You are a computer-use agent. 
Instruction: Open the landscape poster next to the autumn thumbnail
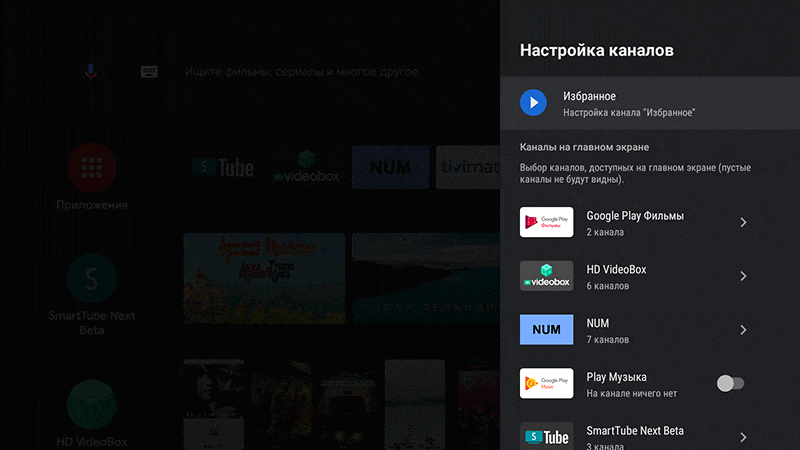427,278
